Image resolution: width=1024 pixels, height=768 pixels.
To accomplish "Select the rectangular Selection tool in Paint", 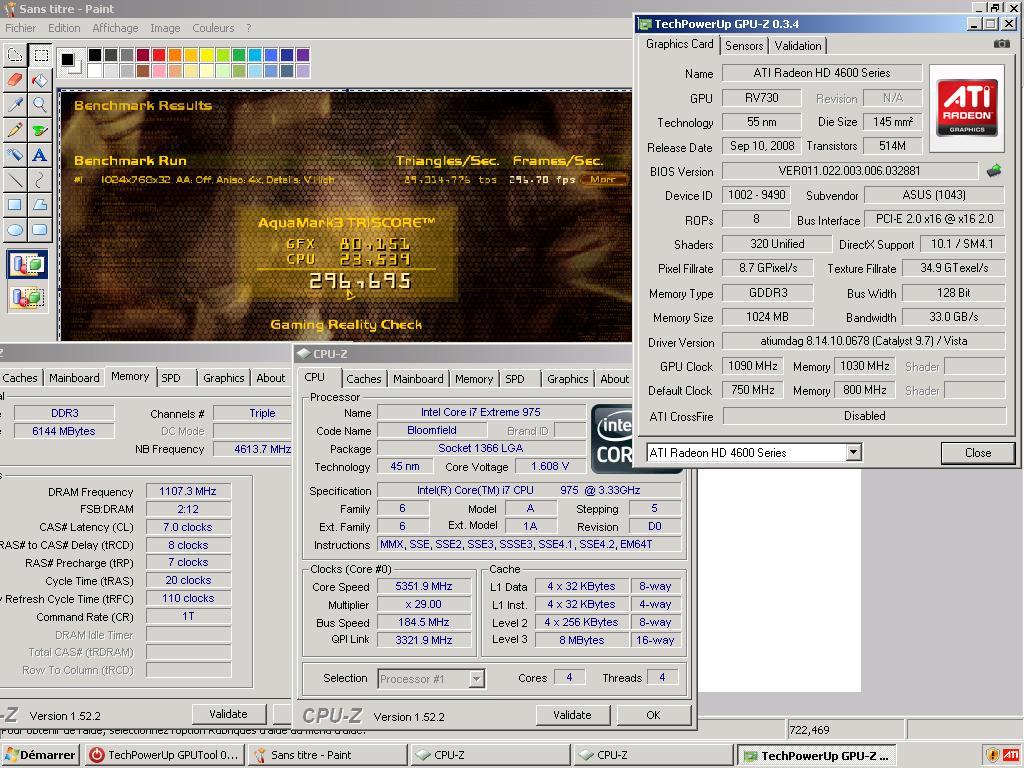I will [x=40, y=56].
